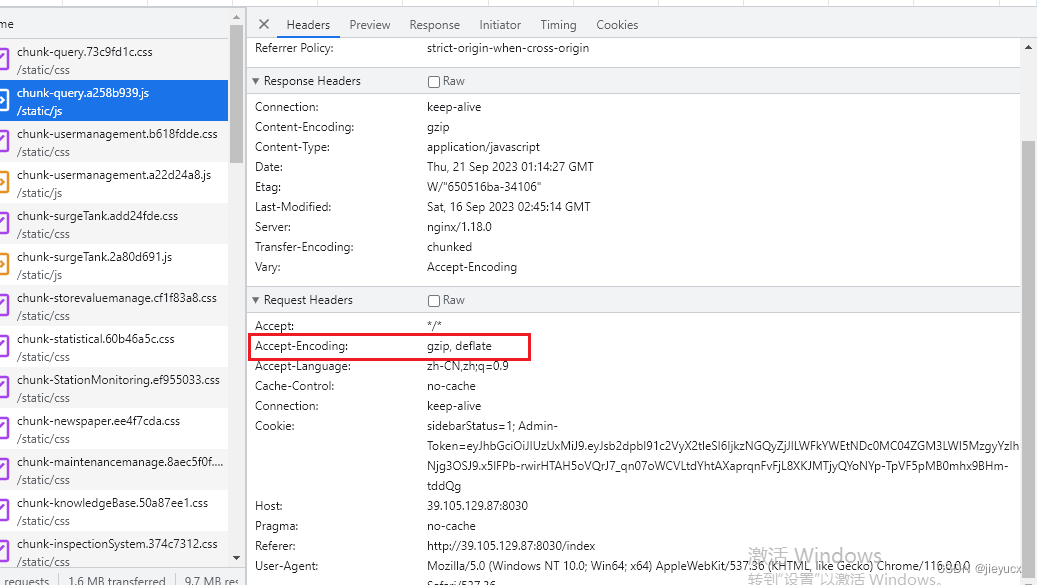
Task: Collapse the Request Headers section
Action: (x=256, y=300)
